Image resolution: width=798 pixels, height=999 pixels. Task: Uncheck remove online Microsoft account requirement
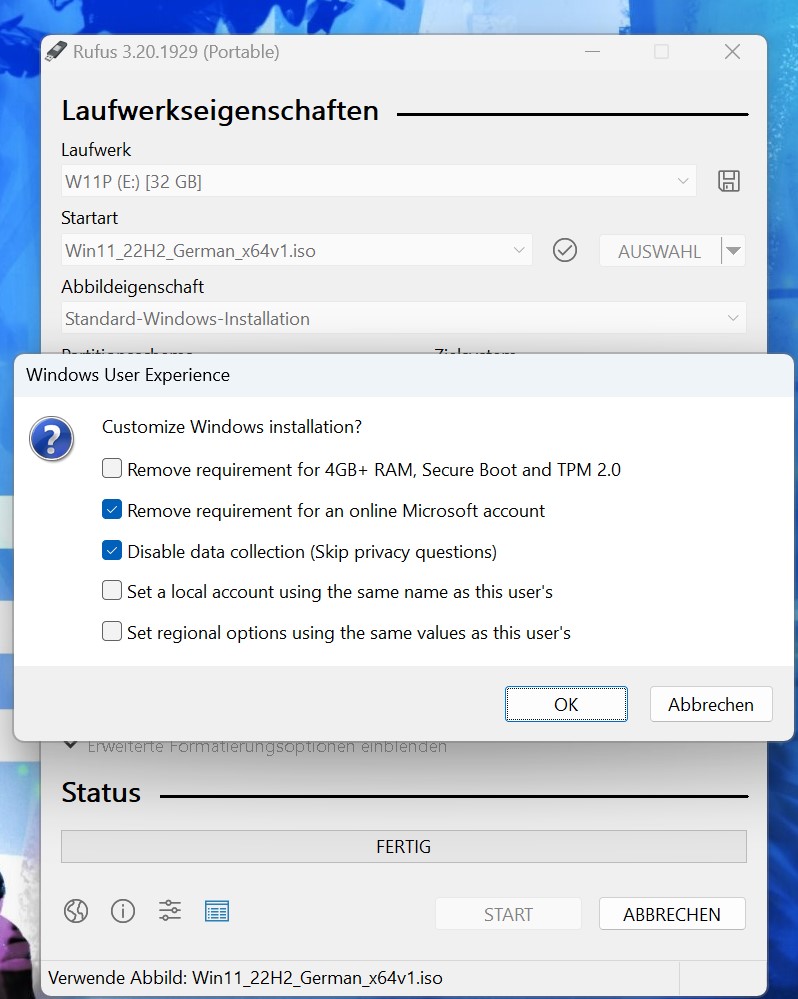pyautogui.click(x=112, y=510)
